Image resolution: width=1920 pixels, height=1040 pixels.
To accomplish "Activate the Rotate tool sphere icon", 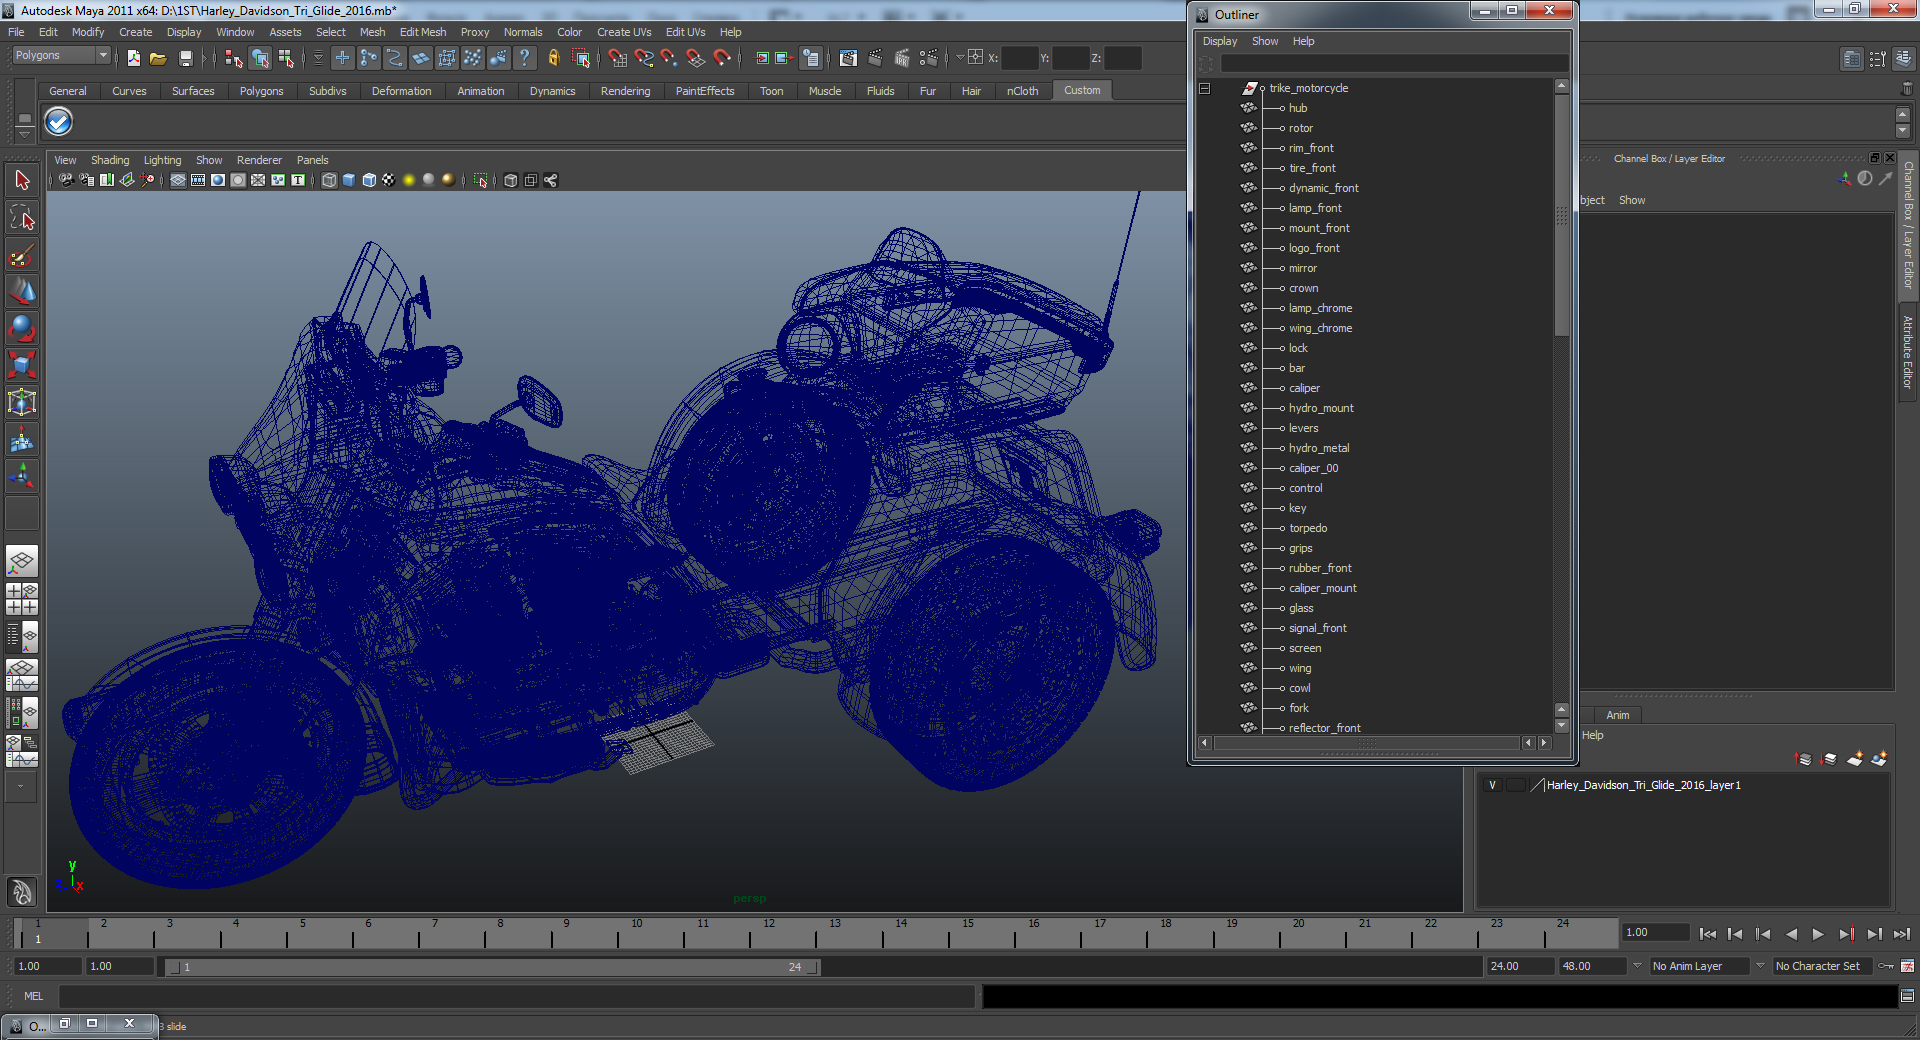I will coord(22,328).
